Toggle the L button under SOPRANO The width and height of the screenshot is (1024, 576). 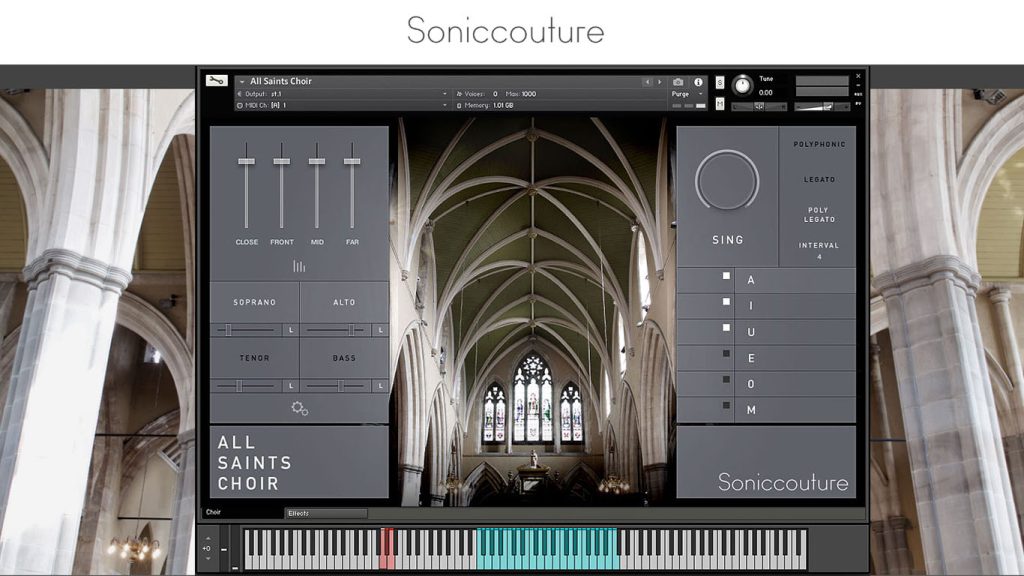pyautogui.click(x=291, y=330)
